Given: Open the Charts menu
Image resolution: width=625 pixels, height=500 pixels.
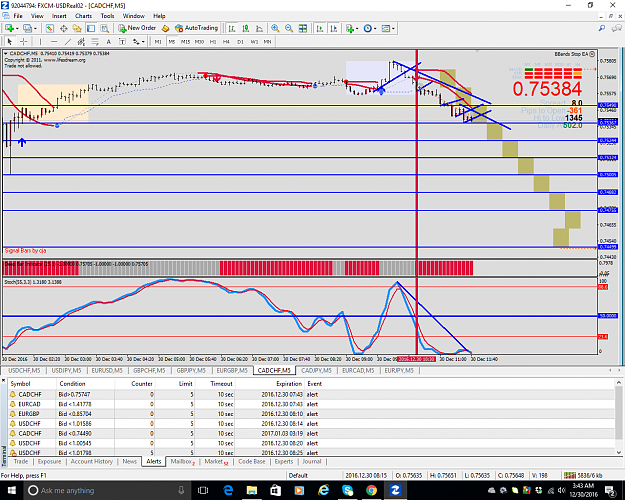Looking at the screenshot, I should point(83,16).
